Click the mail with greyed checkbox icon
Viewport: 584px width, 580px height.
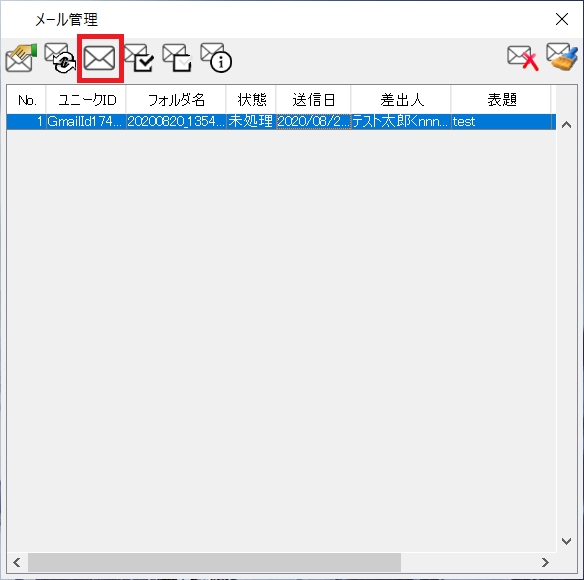tap(177, 58)
